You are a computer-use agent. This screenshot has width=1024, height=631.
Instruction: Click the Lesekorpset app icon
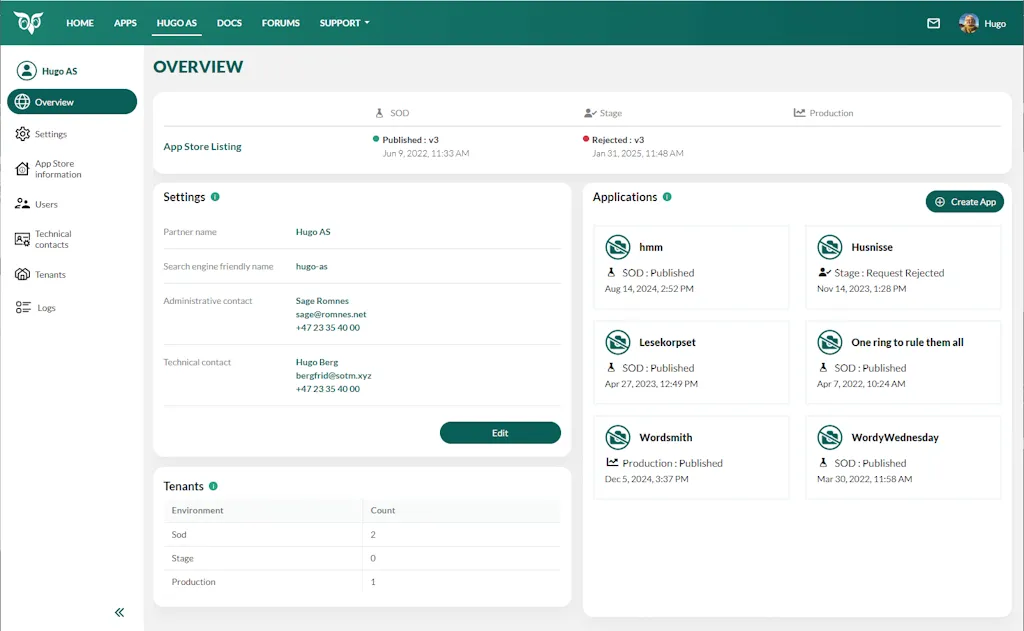pyautogui.click(x=618, y=342)
